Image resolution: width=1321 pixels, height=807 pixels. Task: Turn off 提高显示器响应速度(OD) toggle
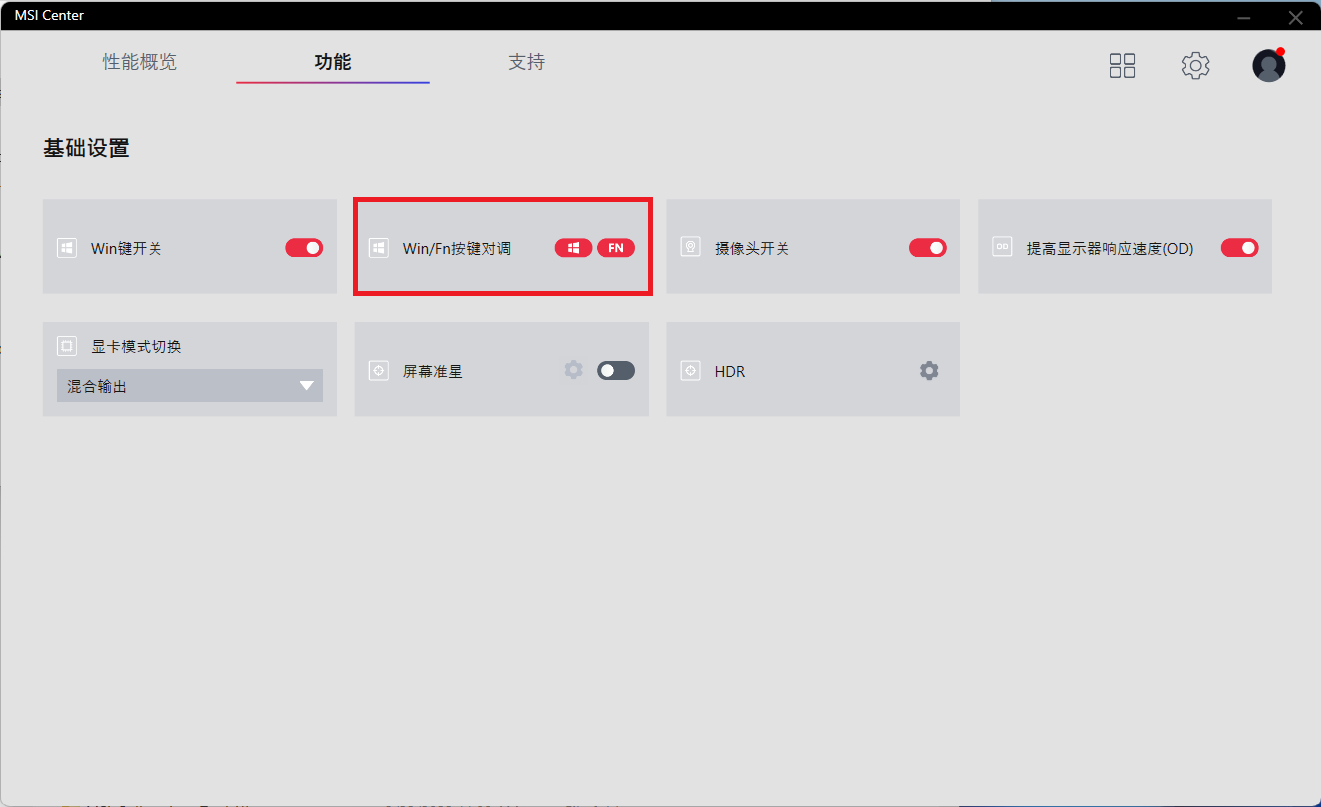tap(1239, 248)
